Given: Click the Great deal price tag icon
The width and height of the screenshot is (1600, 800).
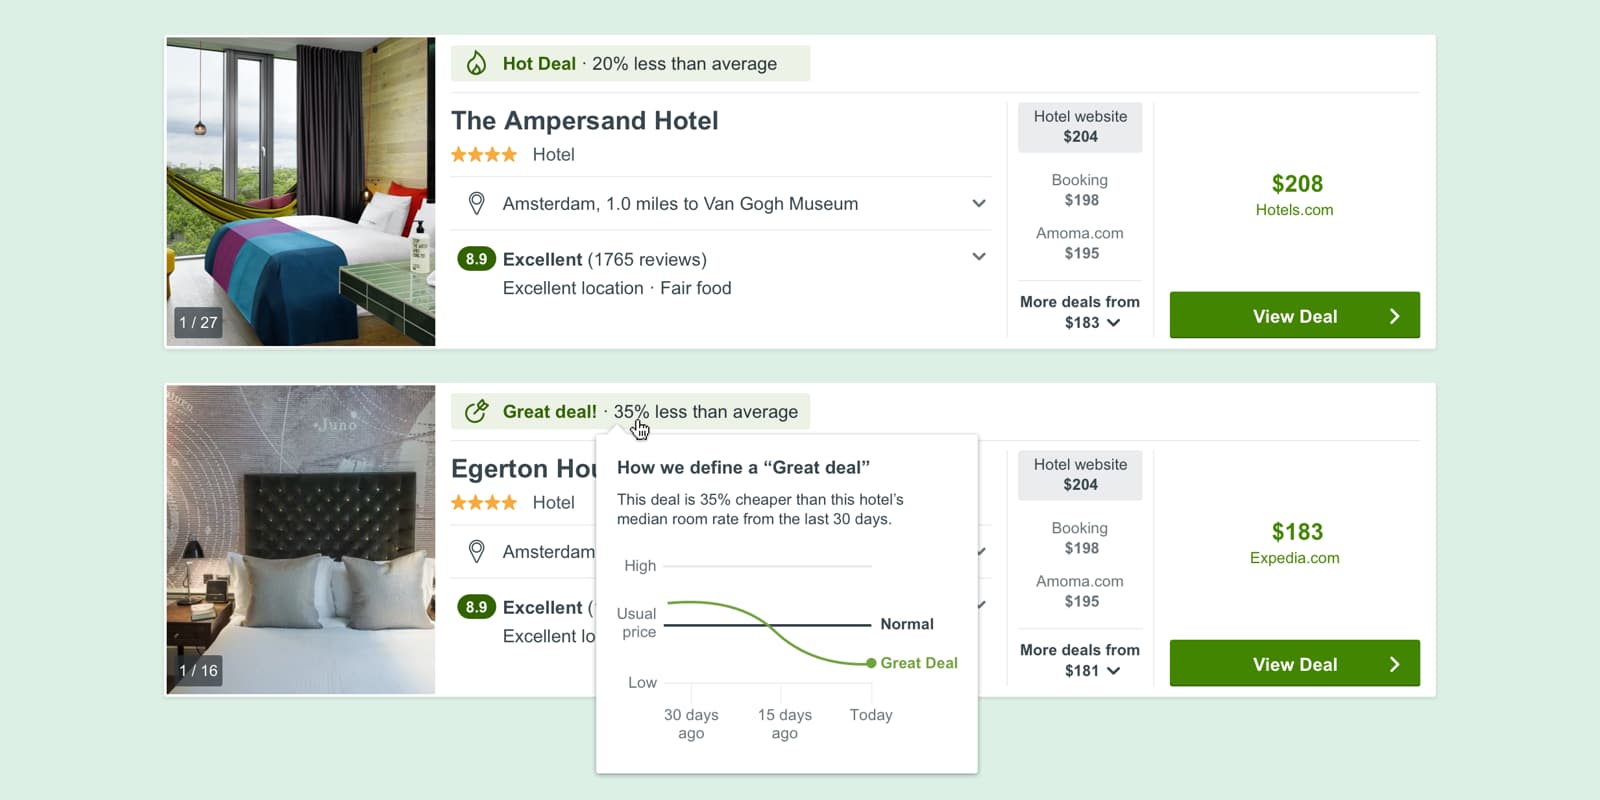Looking at the screenshot, I should (x=477, y=411).
